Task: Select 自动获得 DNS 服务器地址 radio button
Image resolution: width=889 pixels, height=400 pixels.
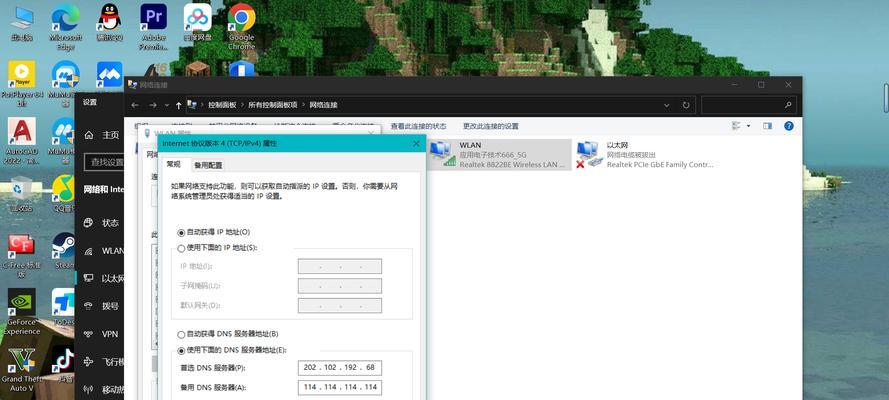Action: (x=181, y=335)
